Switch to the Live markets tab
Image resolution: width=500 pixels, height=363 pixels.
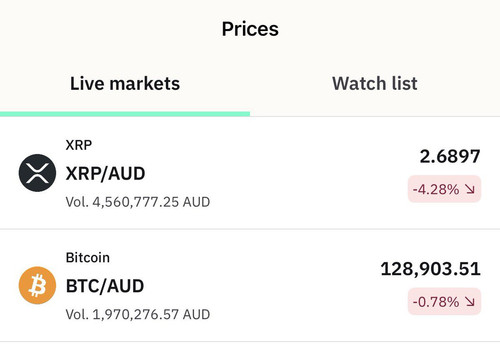[125, 83]
